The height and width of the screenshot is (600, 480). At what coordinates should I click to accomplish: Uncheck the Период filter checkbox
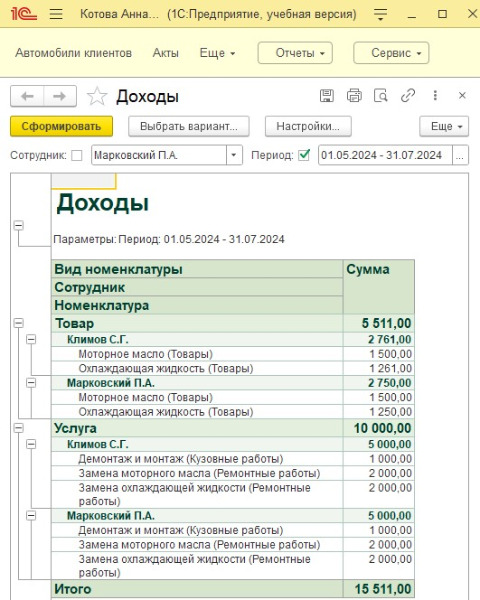click(304, 155)
